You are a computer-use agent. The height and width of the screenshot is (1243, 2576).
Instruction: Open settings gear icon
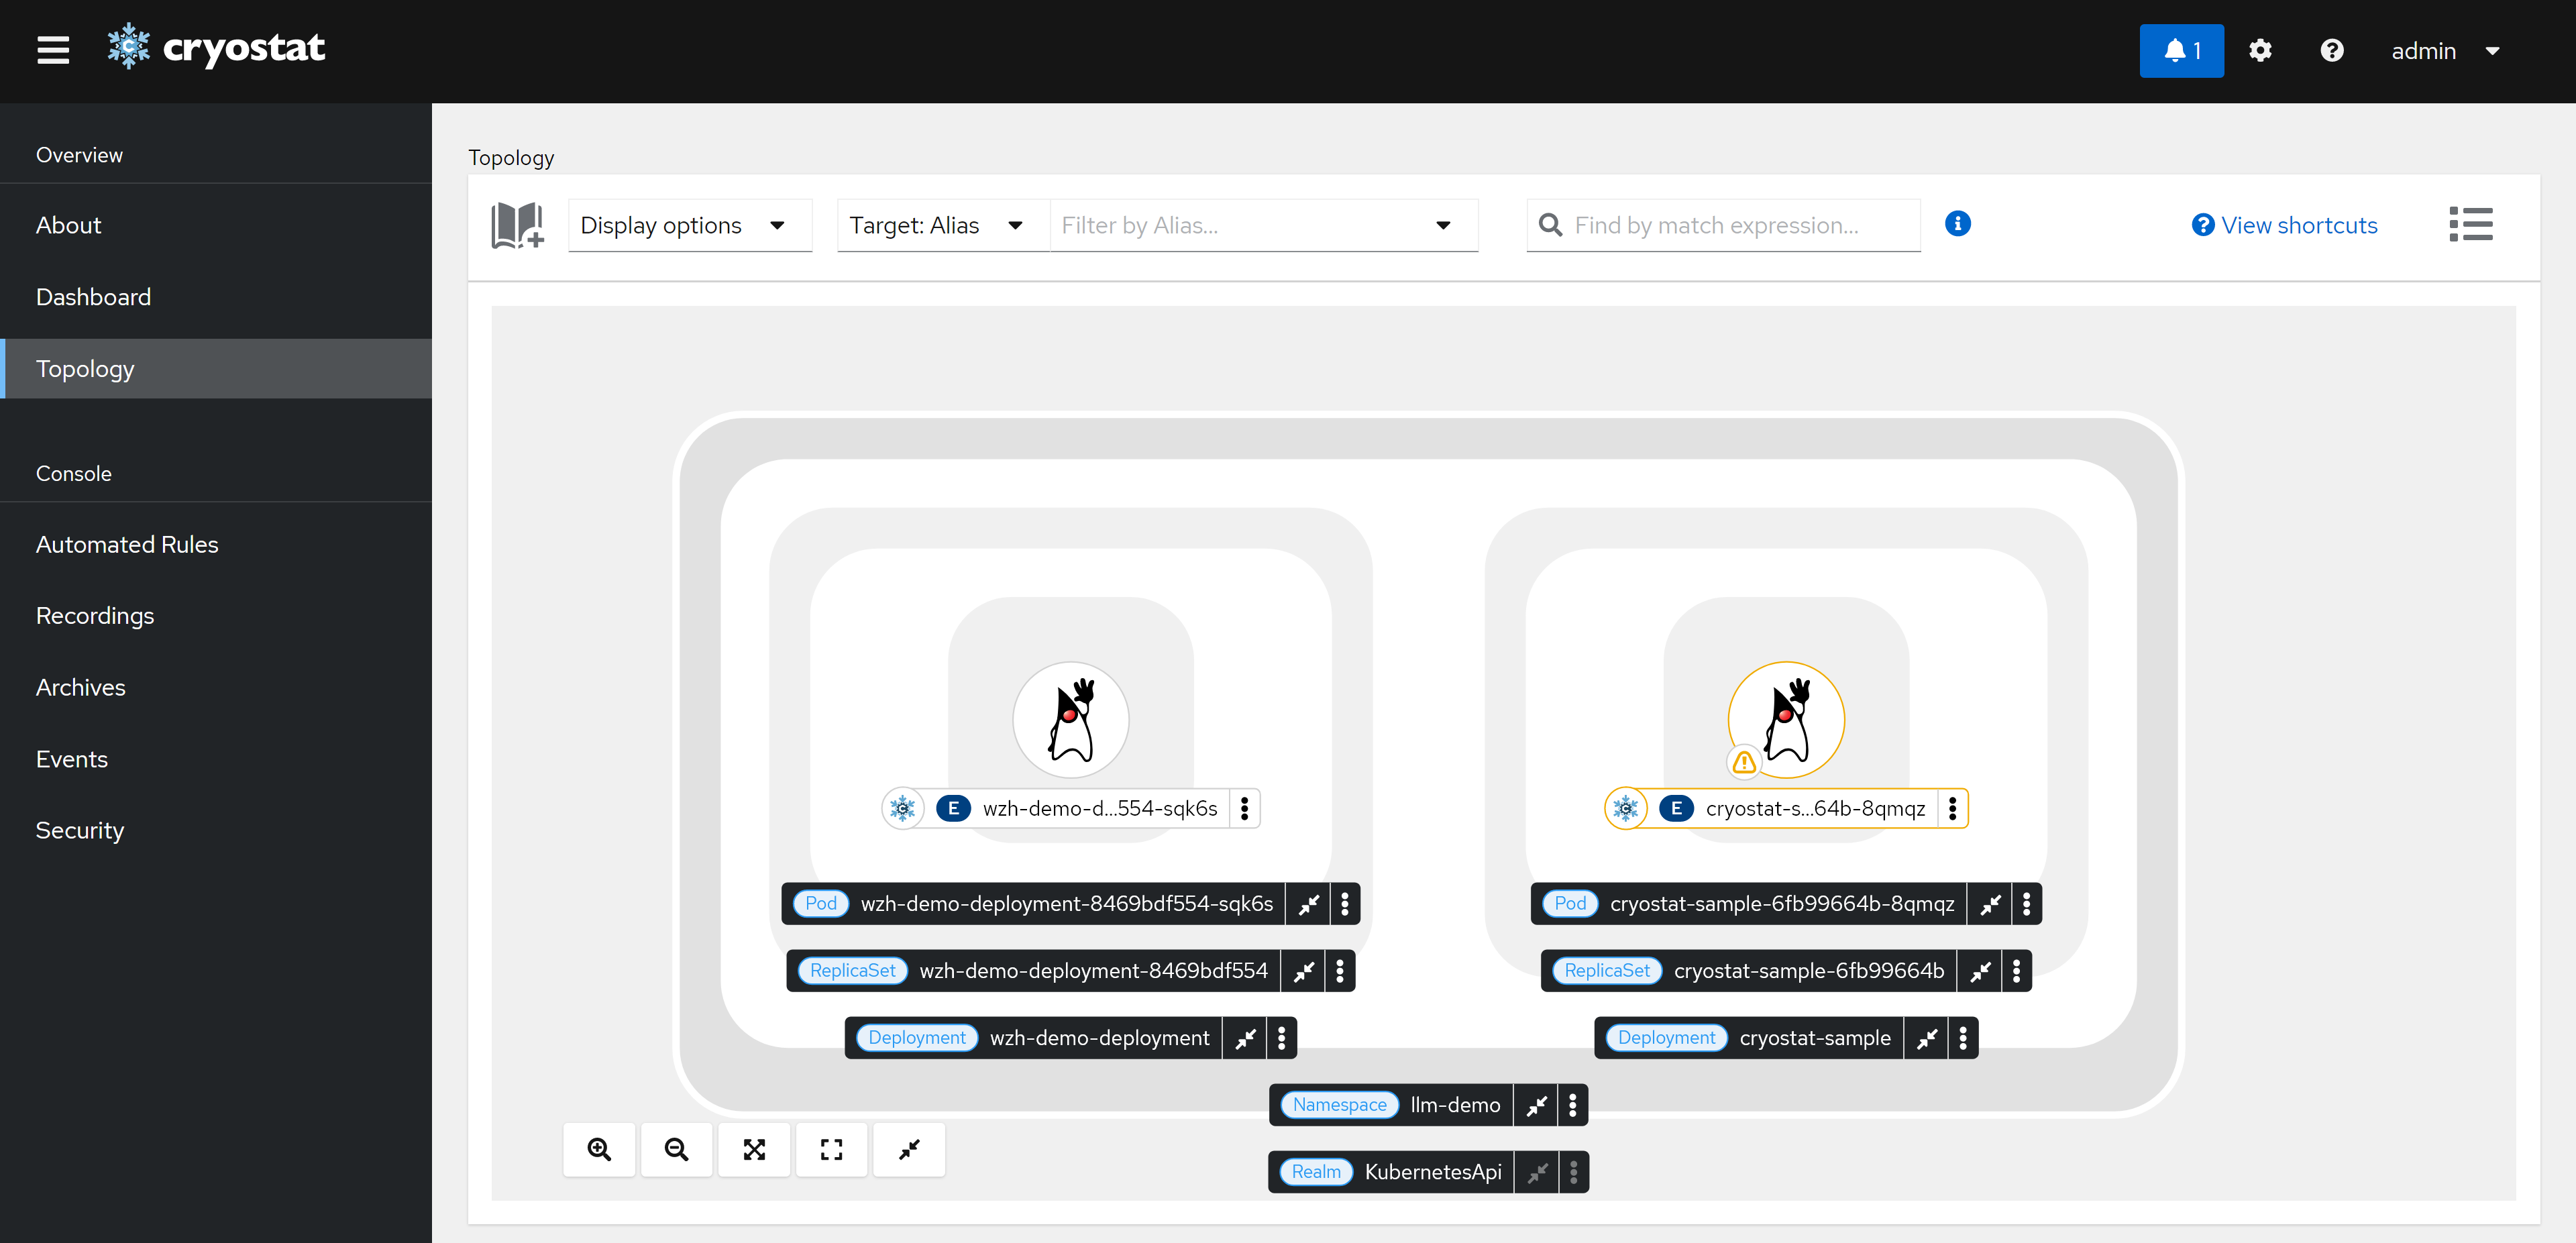(2260, 51)
